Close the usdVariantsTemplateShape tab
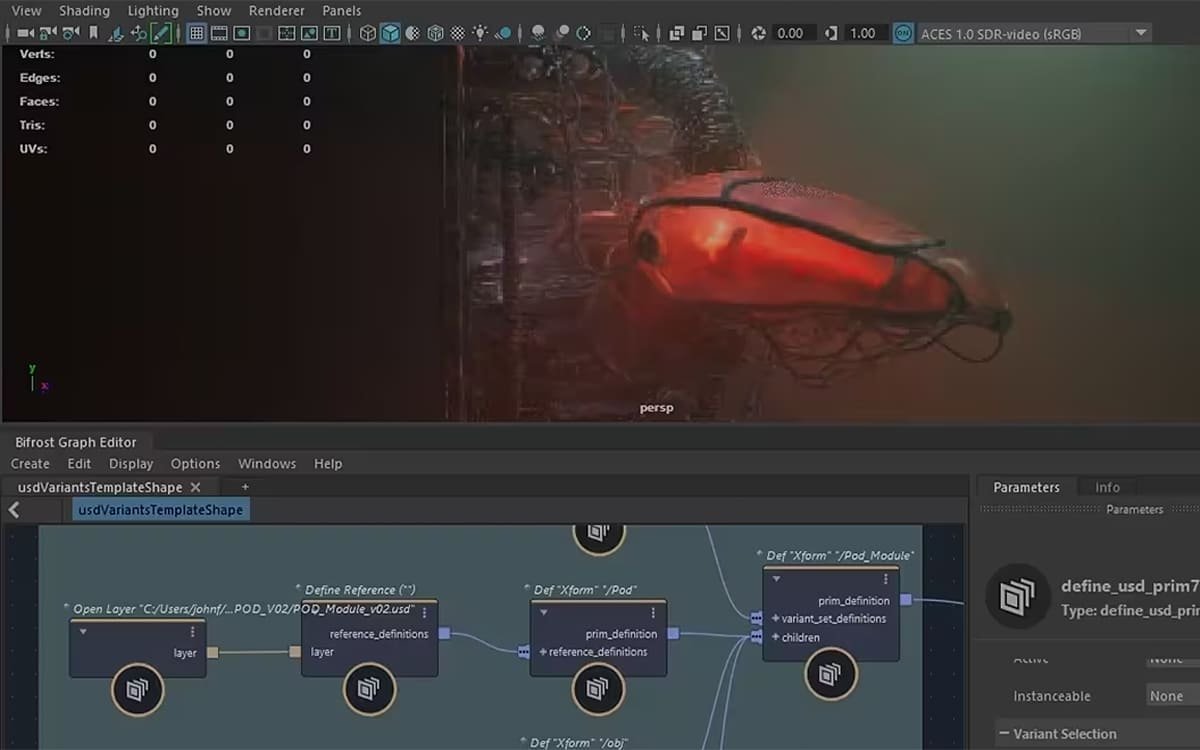 click(196, 487)
